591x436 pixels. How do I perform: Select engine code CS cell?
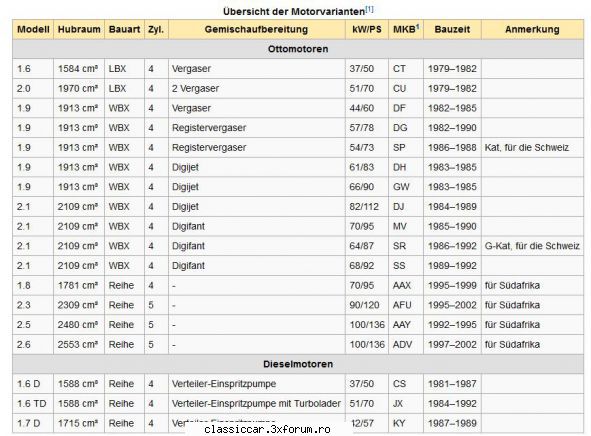point(406,384)
